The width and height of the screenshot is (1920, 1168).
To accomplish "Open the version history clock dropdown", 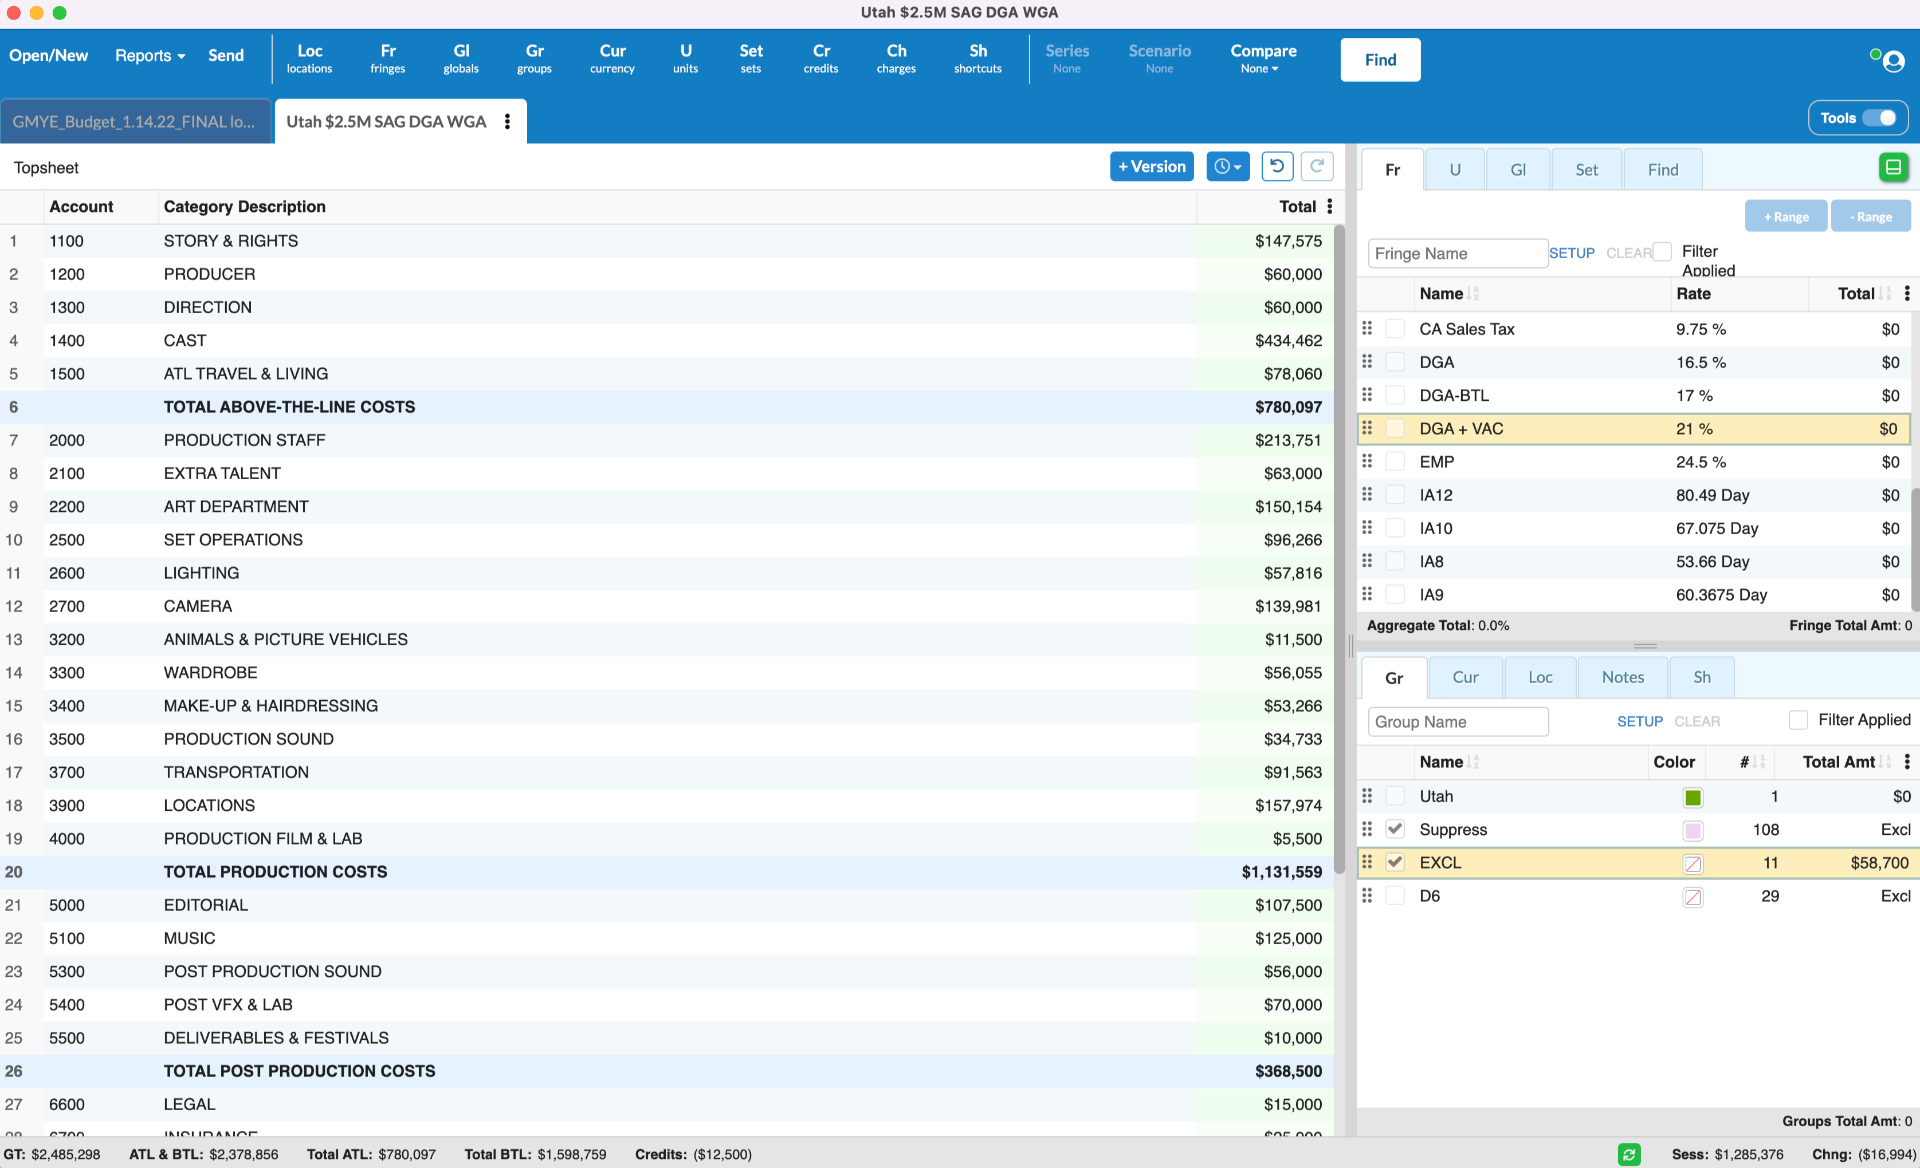I will point(1227,167).
